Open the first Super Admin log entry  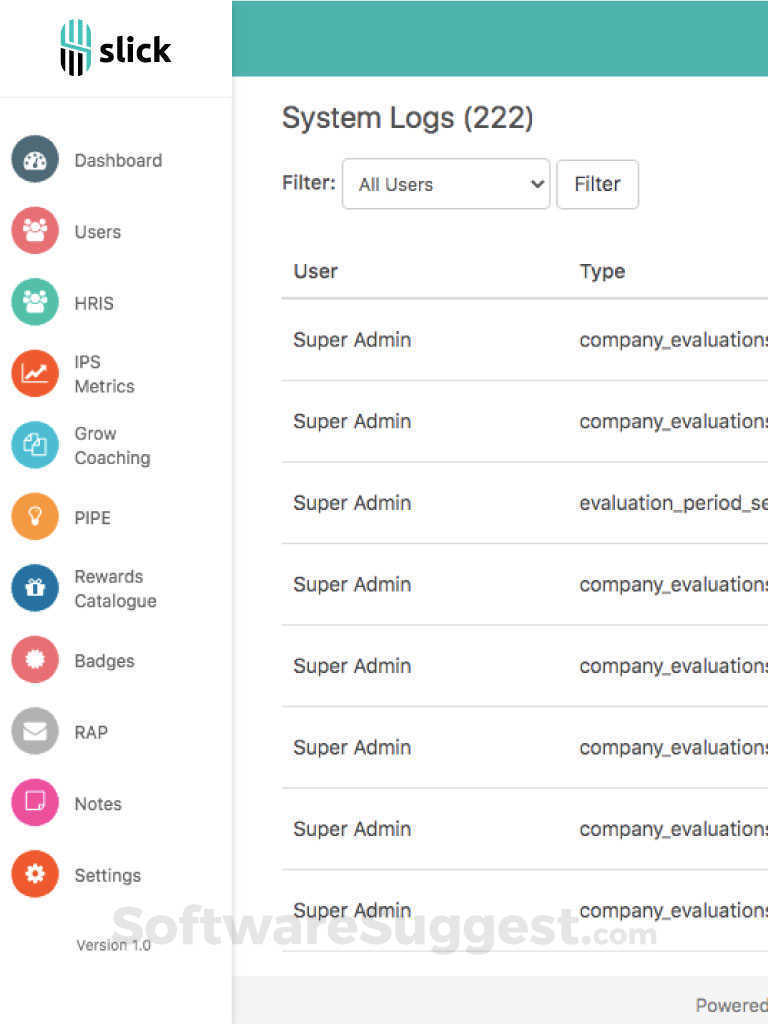352,339
